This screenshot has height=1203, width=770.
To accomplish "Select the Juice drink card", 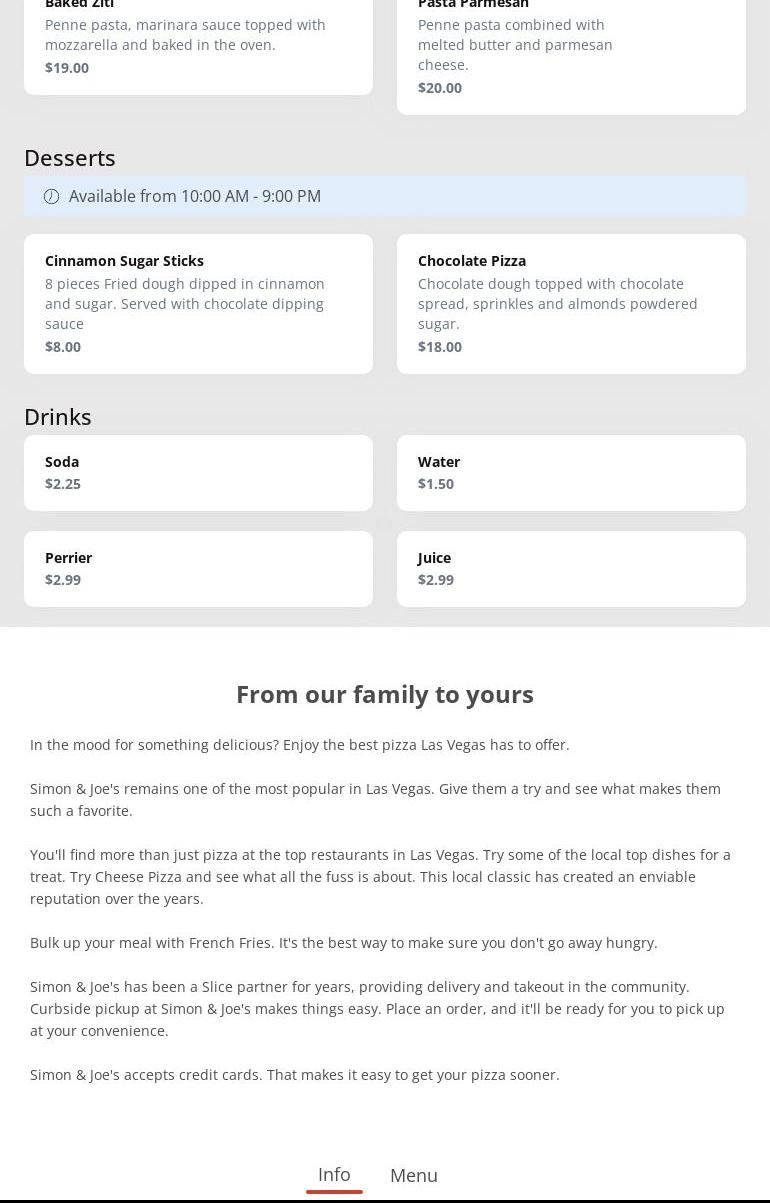I will click(571, 569).
